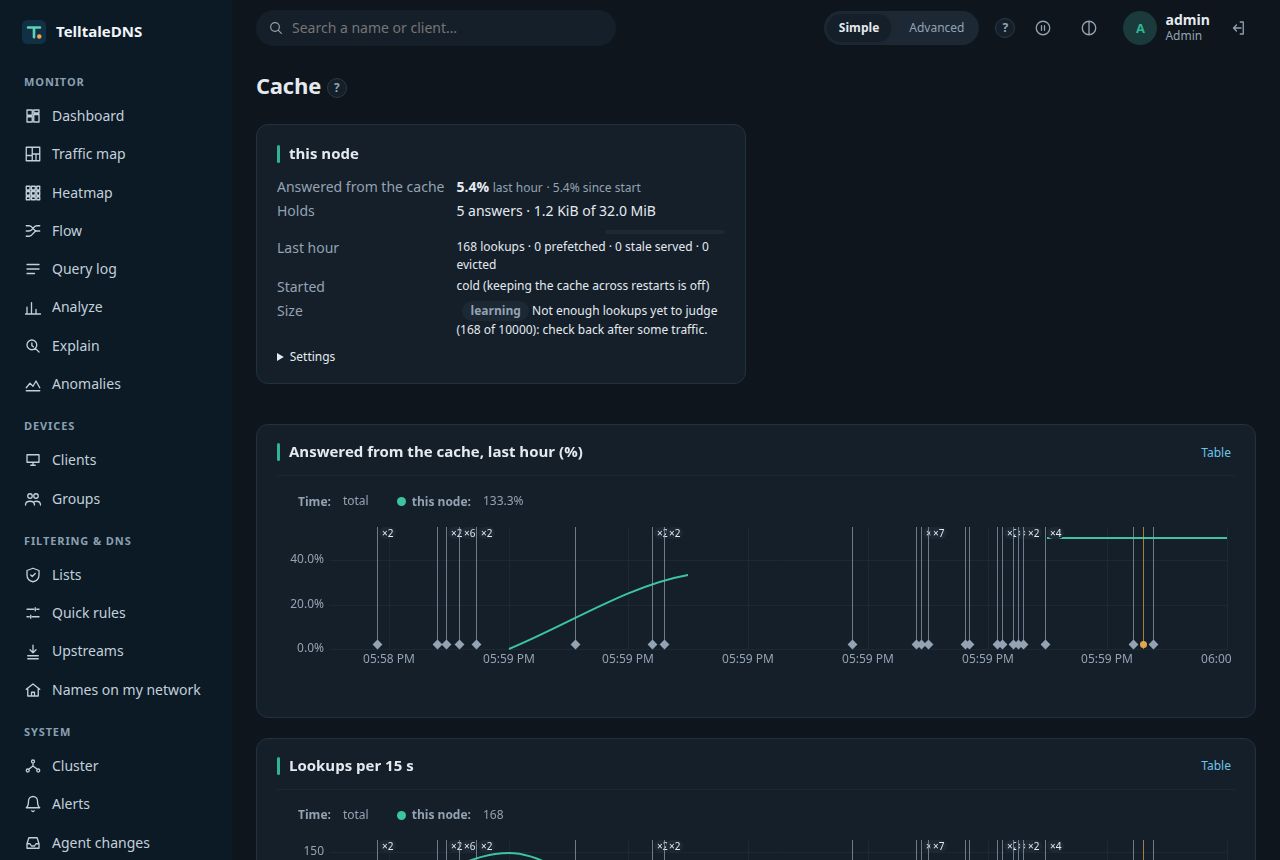This screenshot has height=860, width=1280.
Task: Click '5 answers · 1.2 KiB of 32.0 MiB'
Action: pos(556,211)
